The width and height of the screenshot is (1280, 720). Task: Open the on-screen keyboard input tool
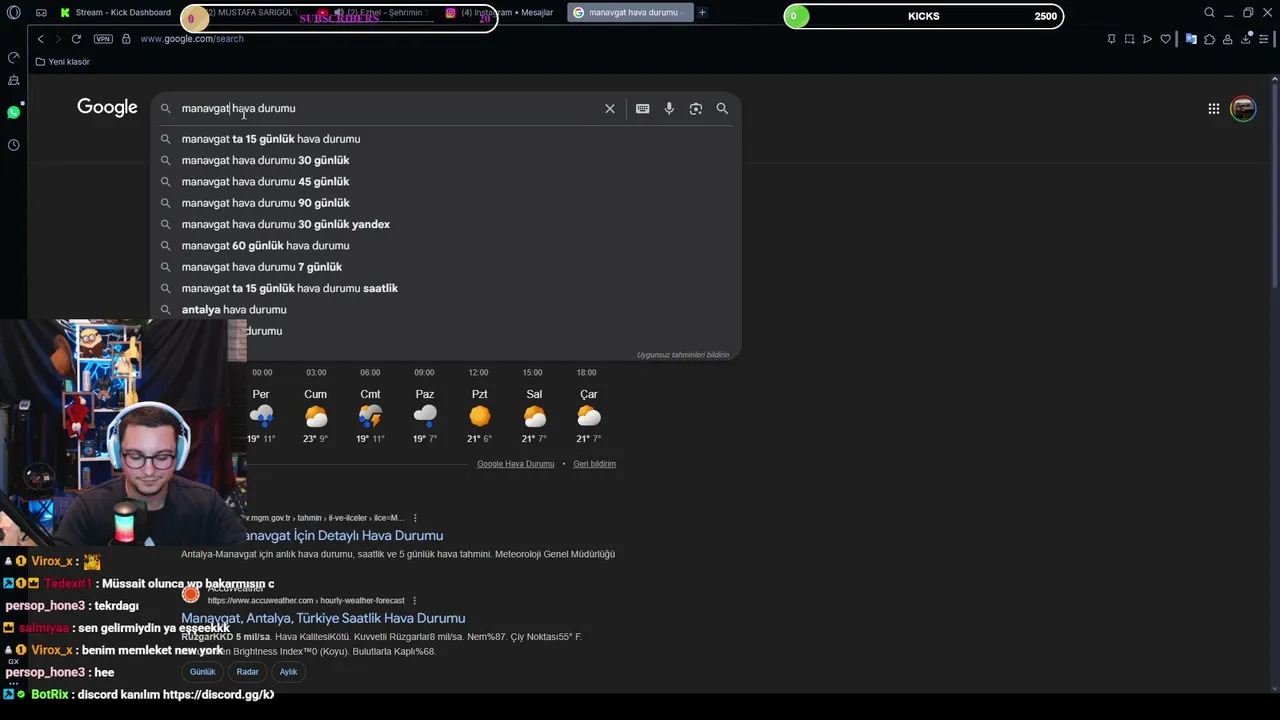642,108
